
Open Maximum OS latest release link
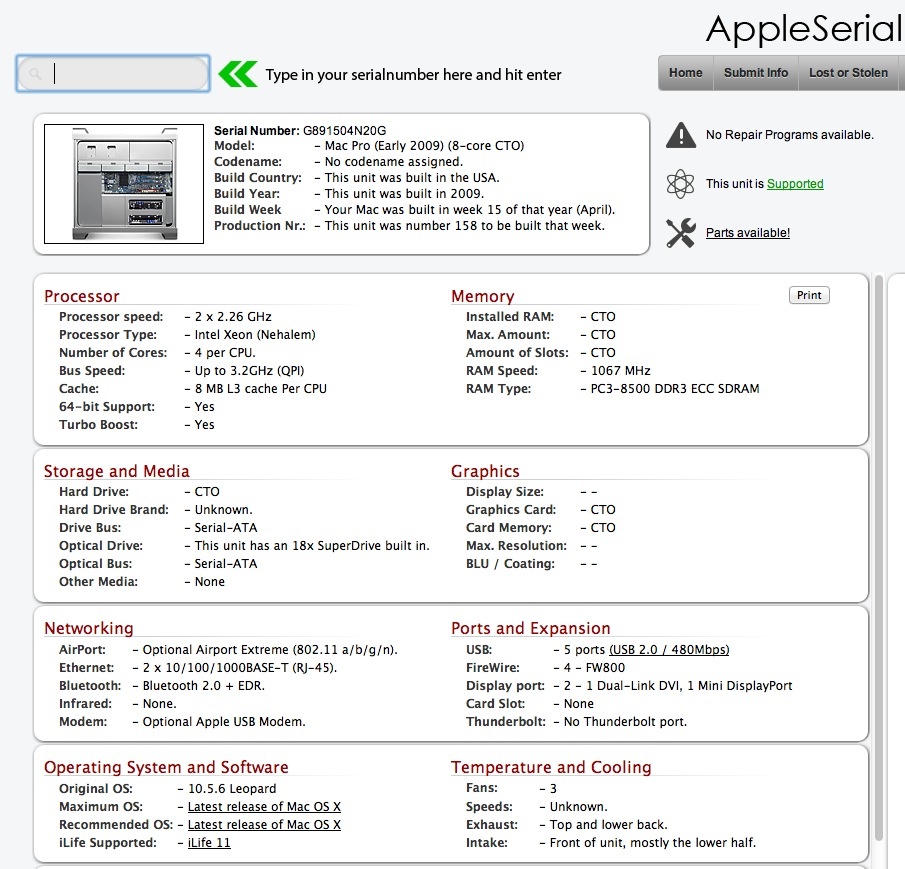coord(264,807)
